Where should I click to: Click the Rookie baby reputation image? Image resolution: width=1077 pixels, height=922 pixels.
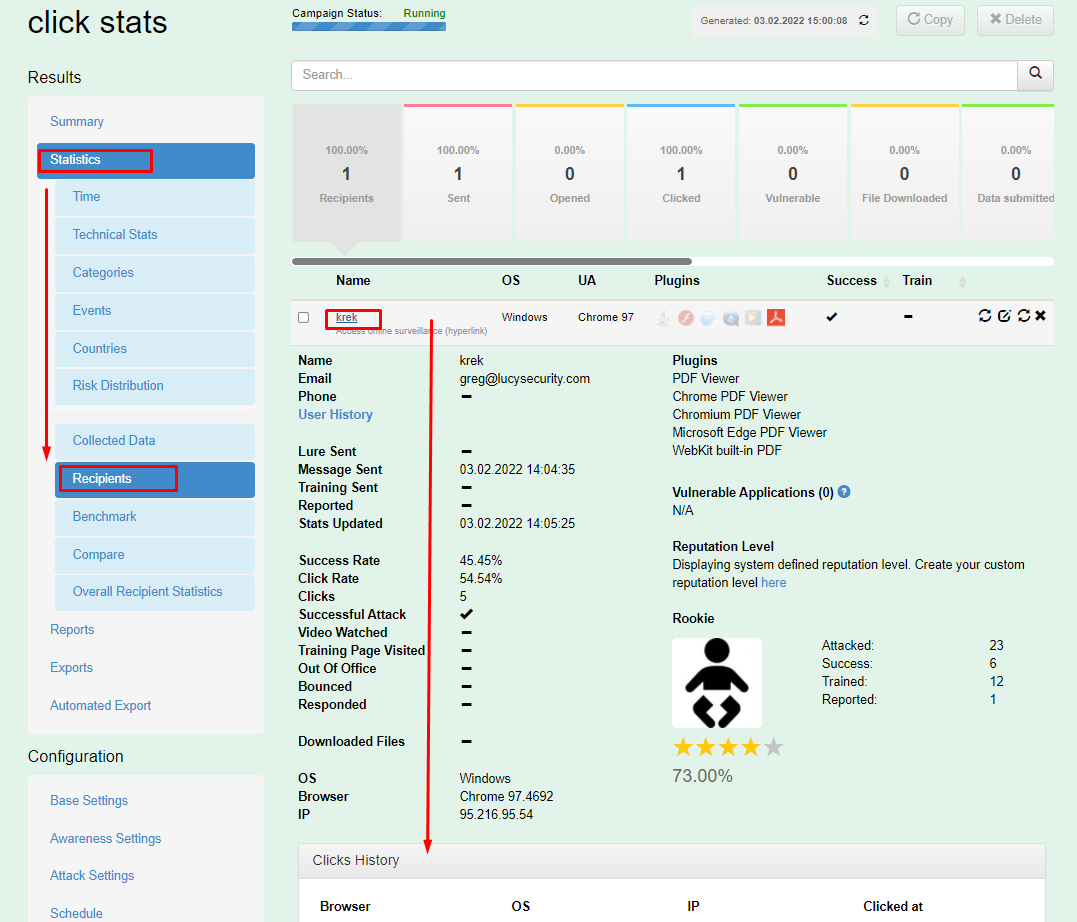[716, 683]
